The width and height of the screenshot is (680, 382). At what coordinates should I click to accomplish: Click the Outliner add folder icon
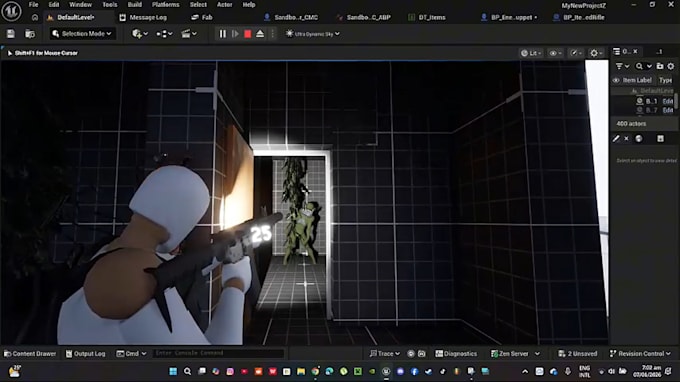[x=660, y=66]
